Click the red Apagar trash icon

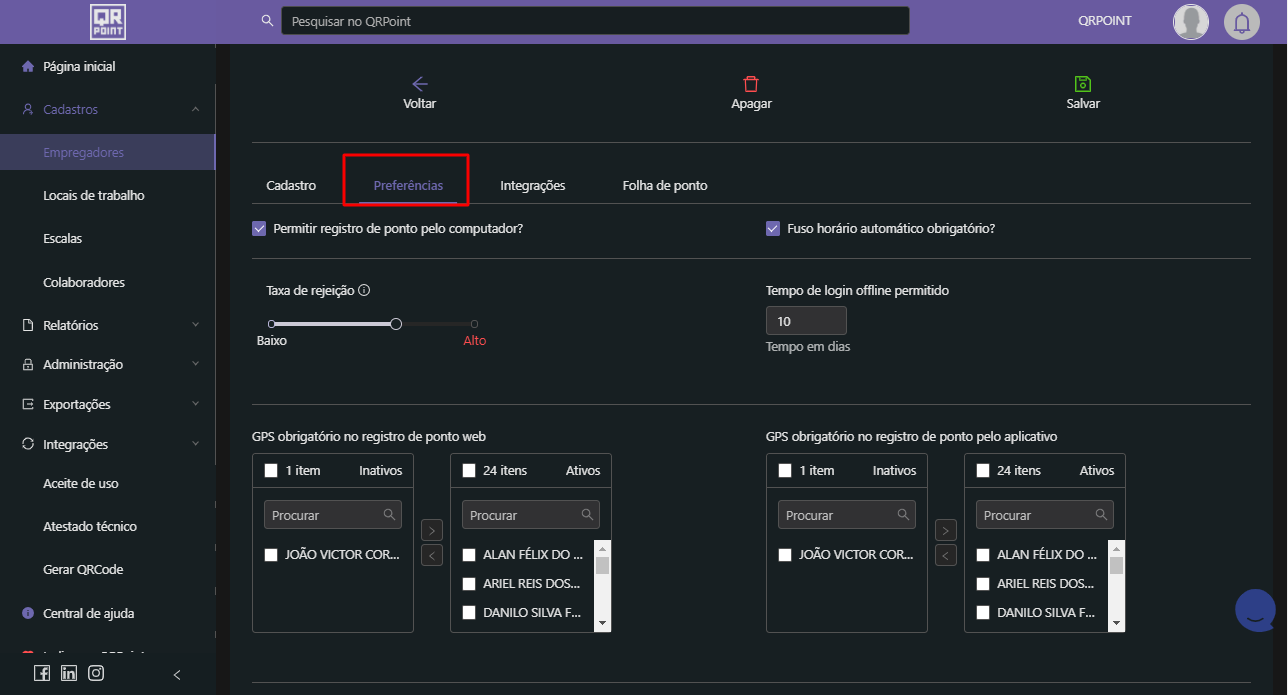click(x=751, y=84)
